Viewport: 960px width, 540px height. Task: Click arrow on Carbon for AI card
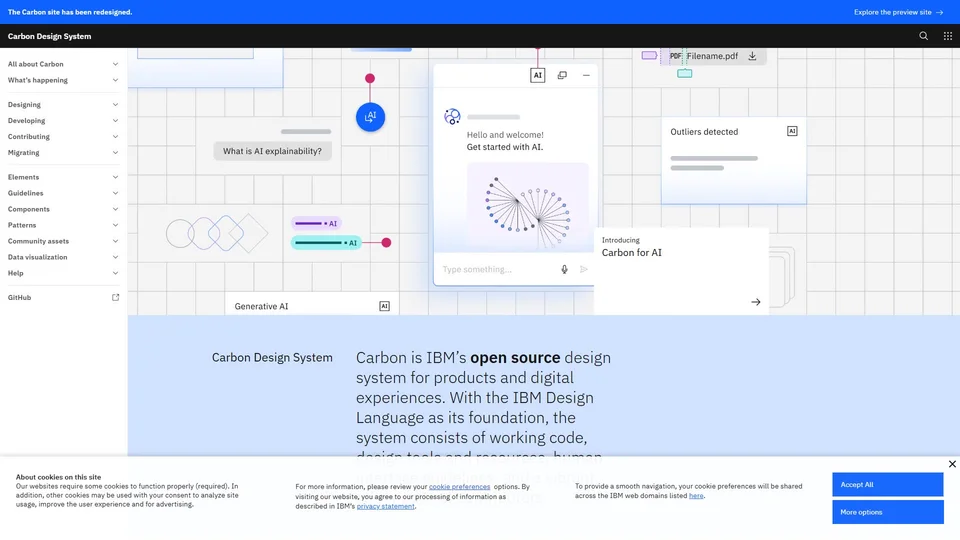pos(756,302)
